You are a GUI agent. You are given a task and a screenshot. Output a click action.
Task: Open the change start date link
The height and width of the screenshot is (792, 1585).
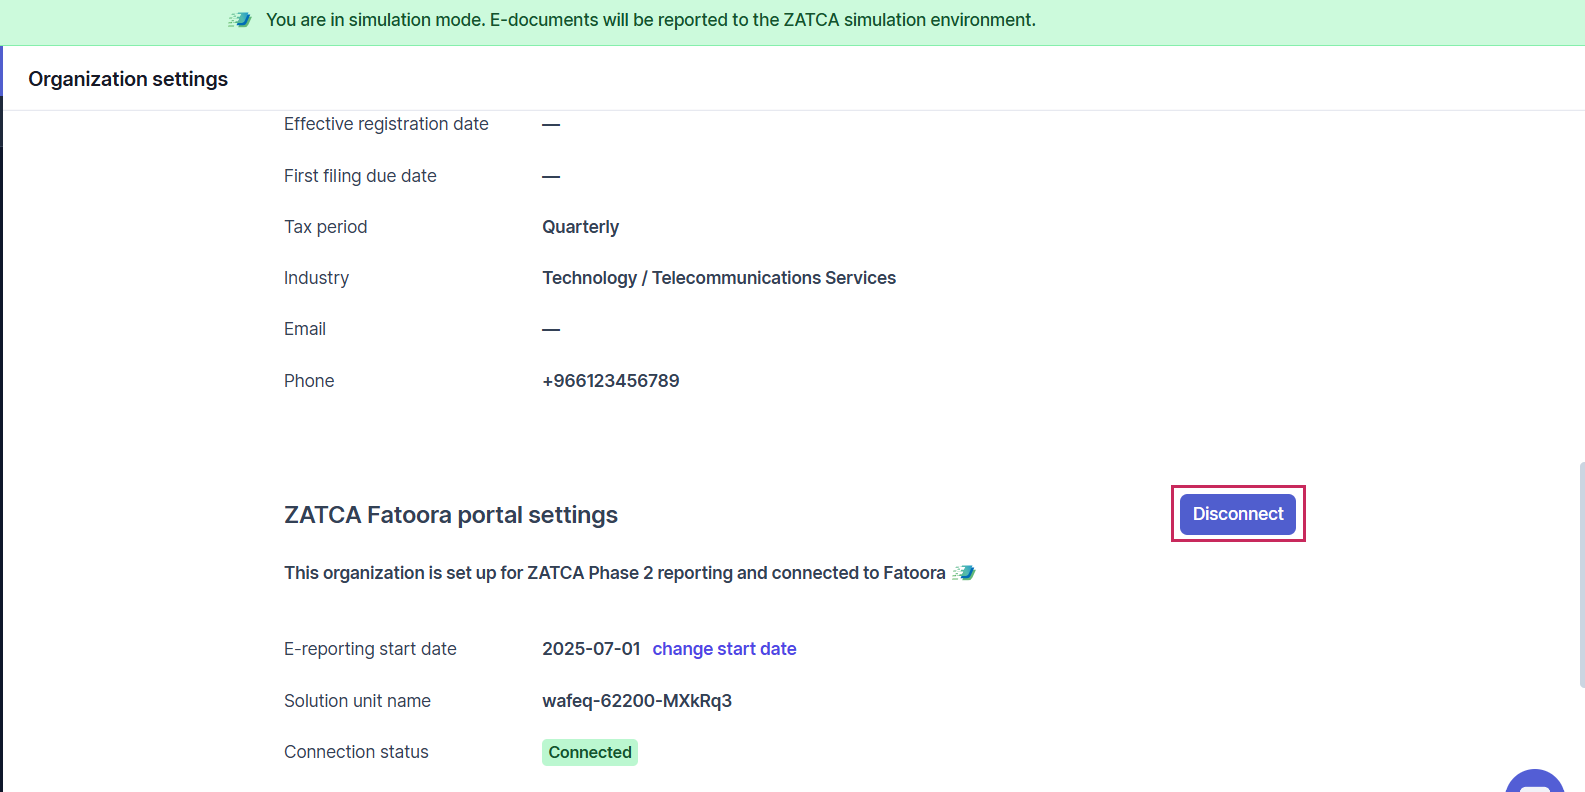(x=724, y=649)
